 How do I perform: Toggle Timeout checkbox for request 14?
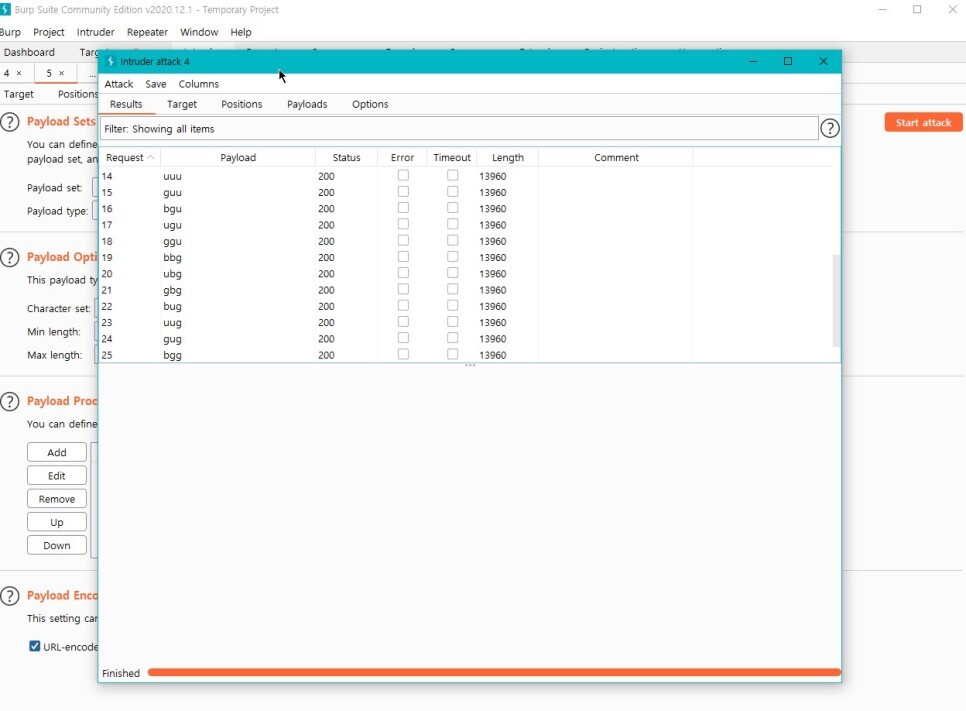(x=452, y=176)
